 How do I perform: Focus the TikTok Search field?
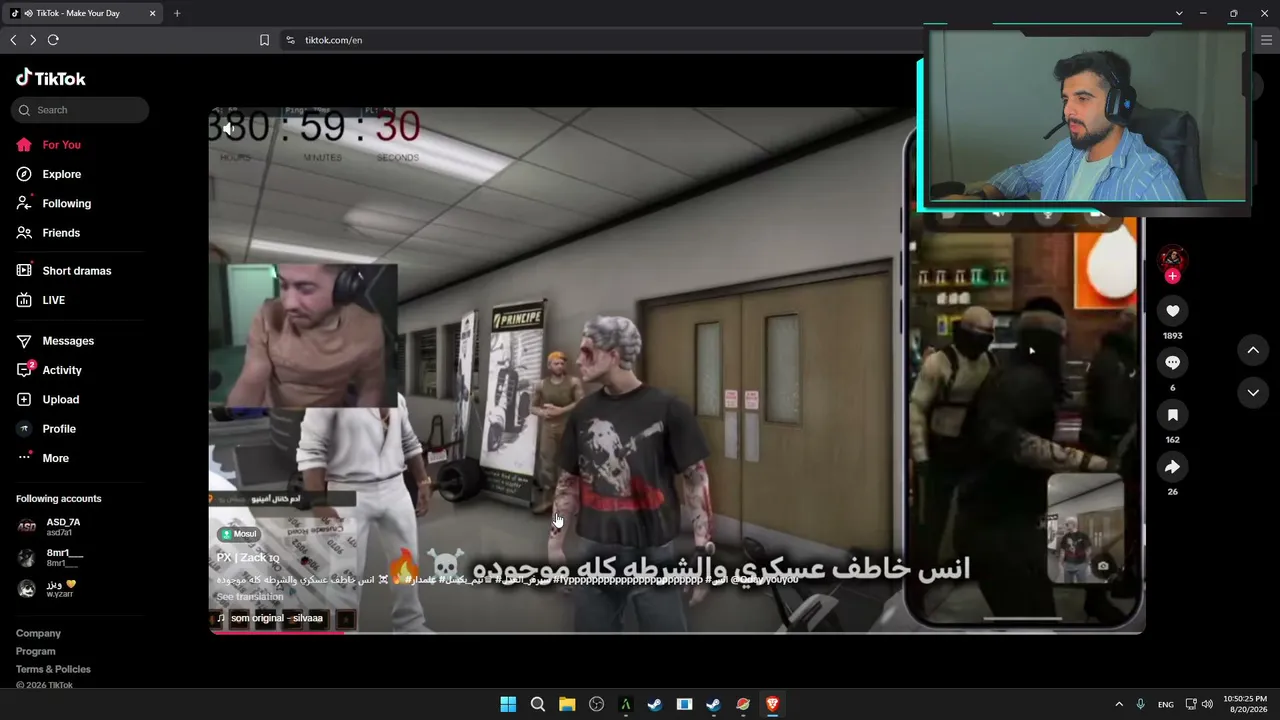pos(80,110)
